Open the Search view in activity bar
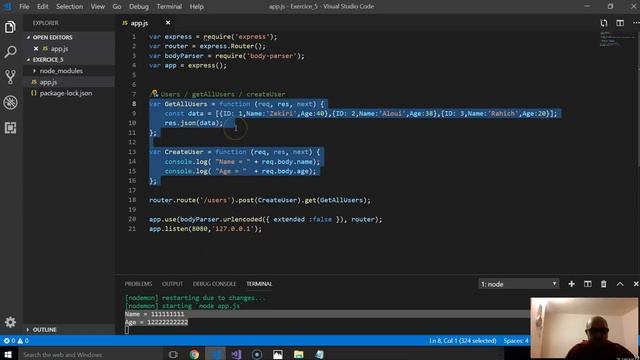 [10, 52]
